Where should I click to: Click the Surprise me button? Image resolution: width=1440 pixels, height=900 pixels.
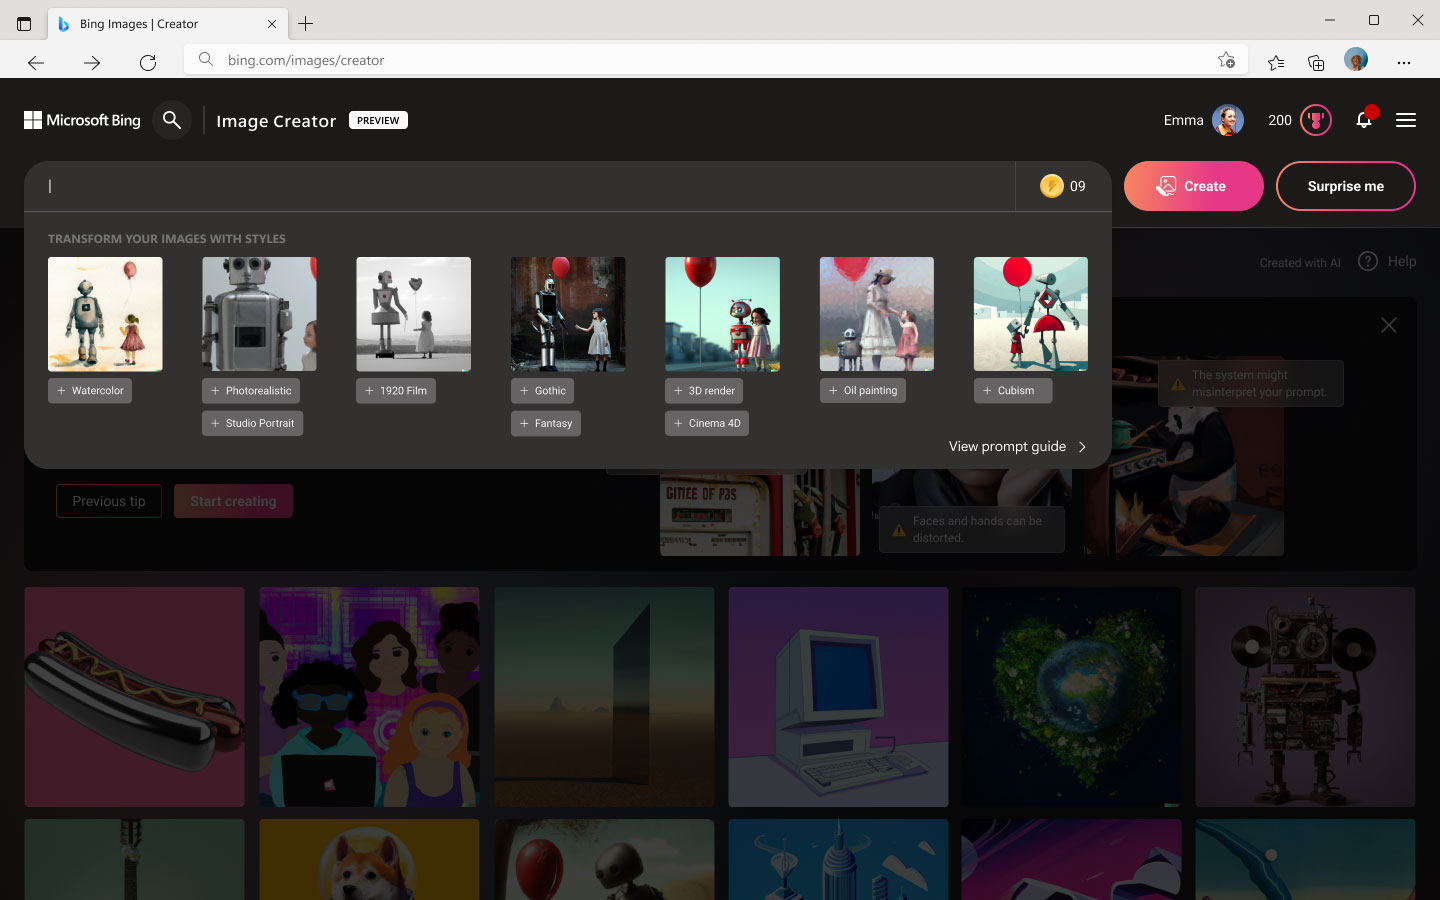pos(1345,186)
